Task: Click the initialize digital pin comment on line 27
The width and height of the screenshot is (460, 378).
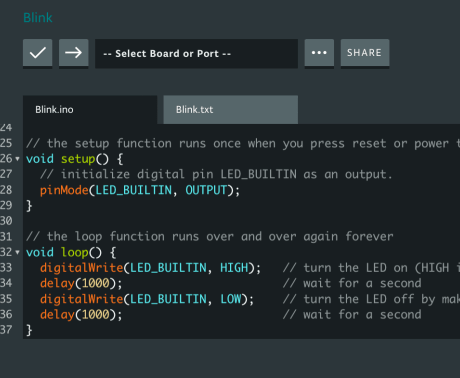Action: tap(216, 174)
